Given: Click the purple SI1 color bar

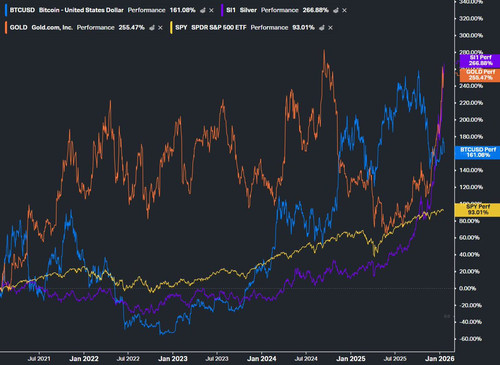Looking at the screenshot, I should tap(222, 10).
